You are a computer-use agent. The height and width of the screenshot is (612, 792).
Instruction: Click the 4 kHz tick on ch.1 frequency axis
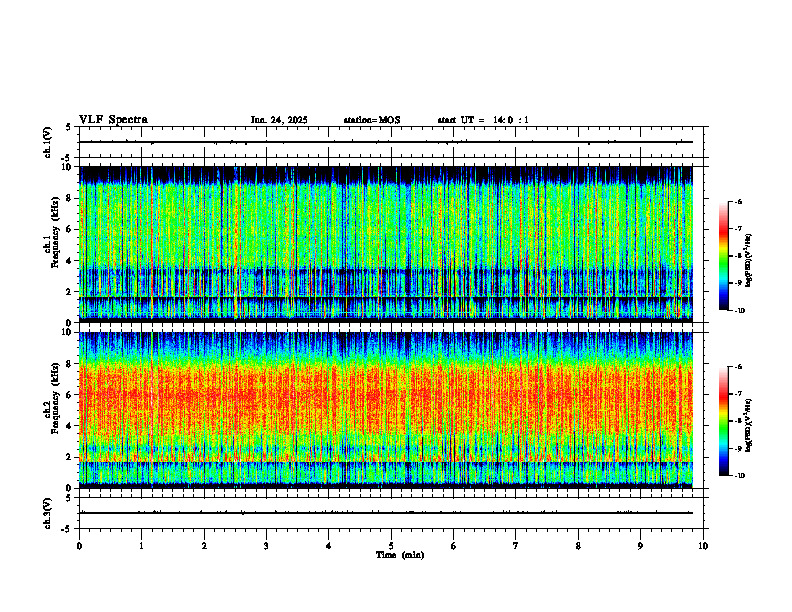coord(70,261)
